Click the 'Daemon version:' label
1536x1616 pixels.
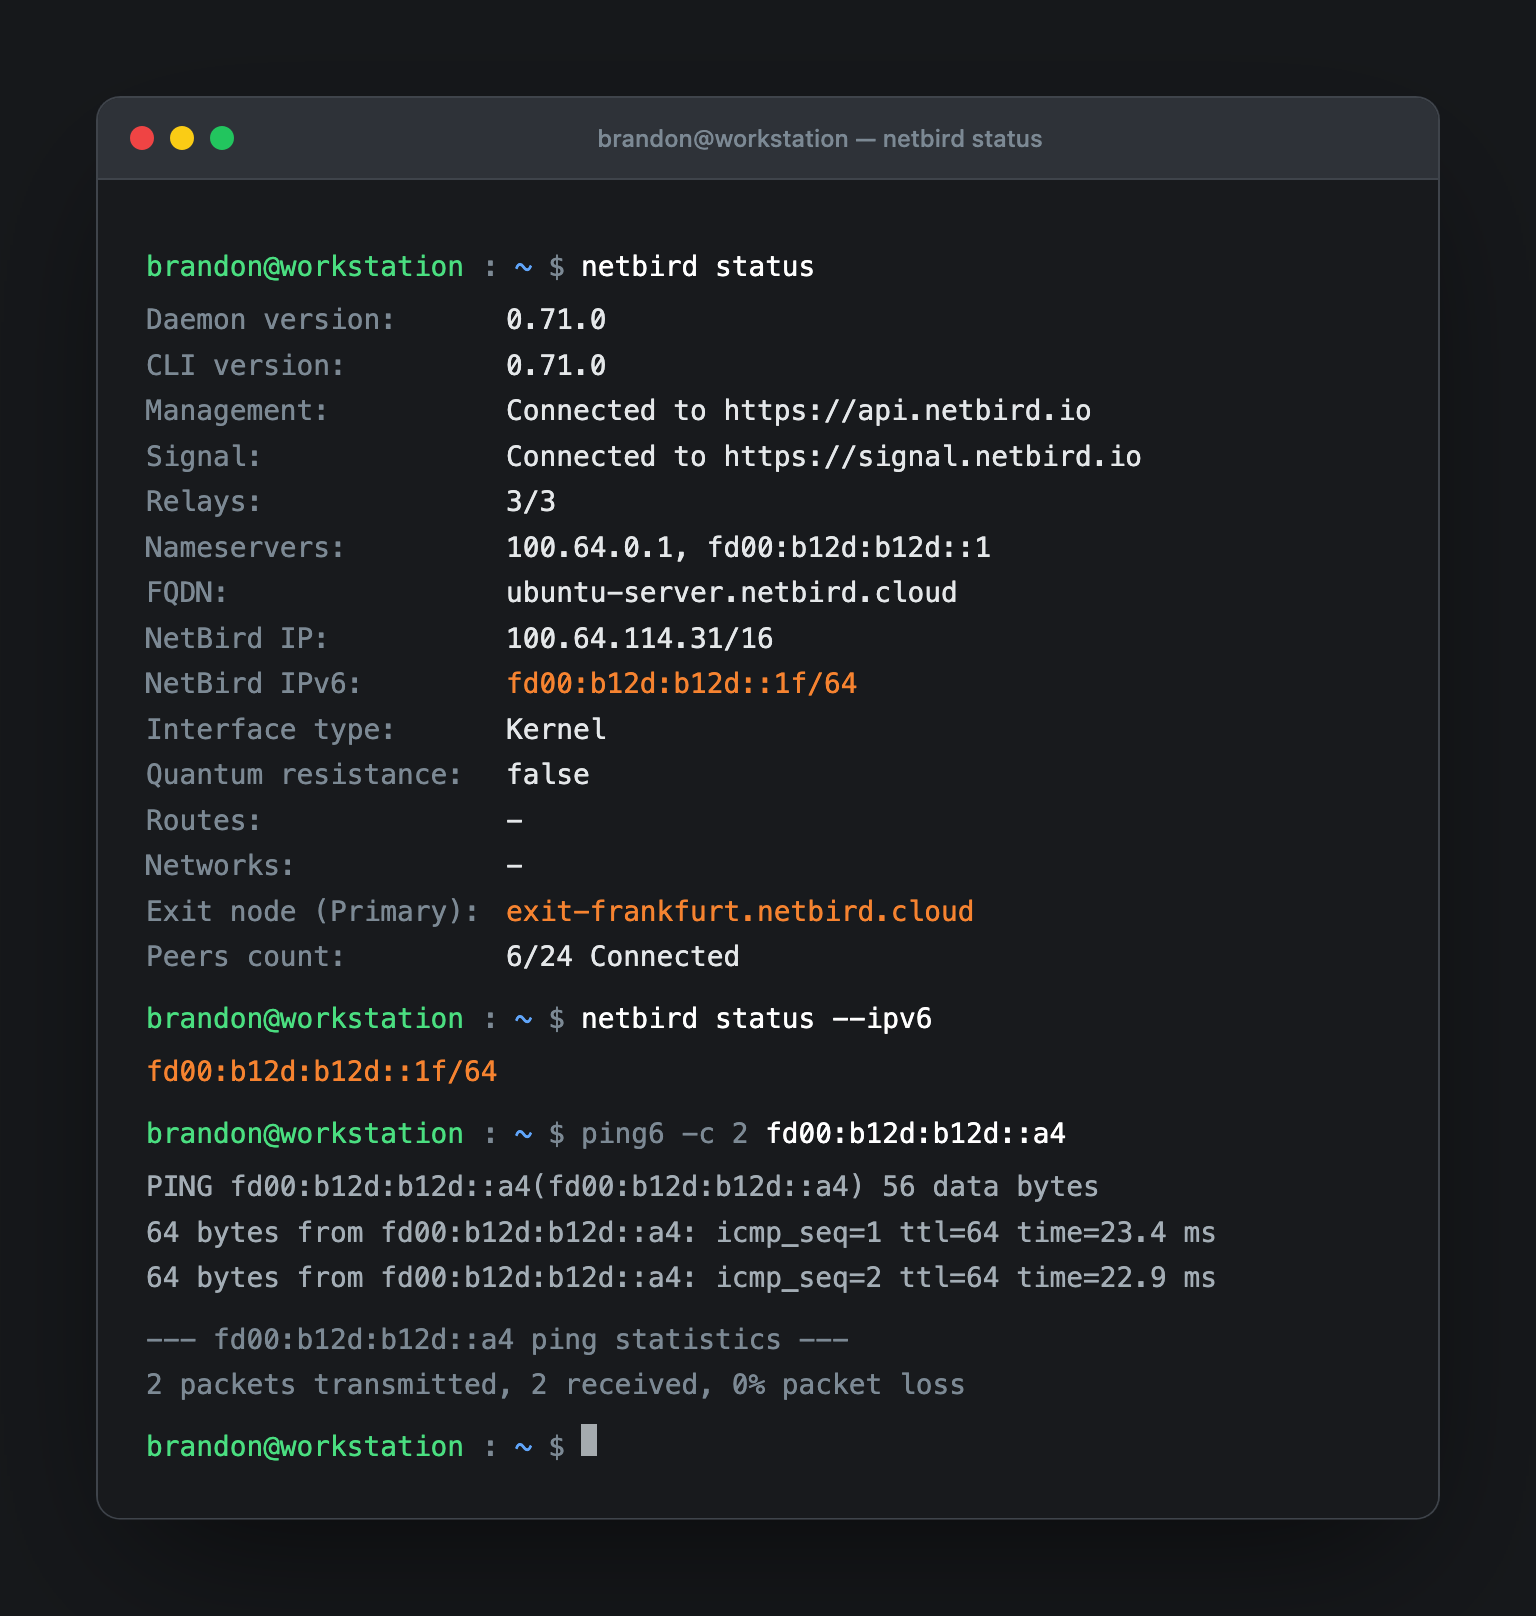tap(270, 320)
